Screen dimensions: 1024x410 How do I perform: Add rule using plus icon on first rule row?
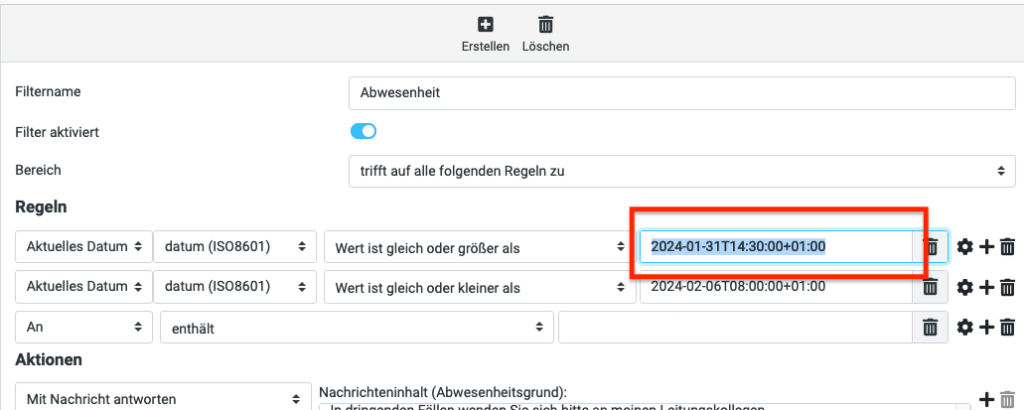click(x=986, y=247)
